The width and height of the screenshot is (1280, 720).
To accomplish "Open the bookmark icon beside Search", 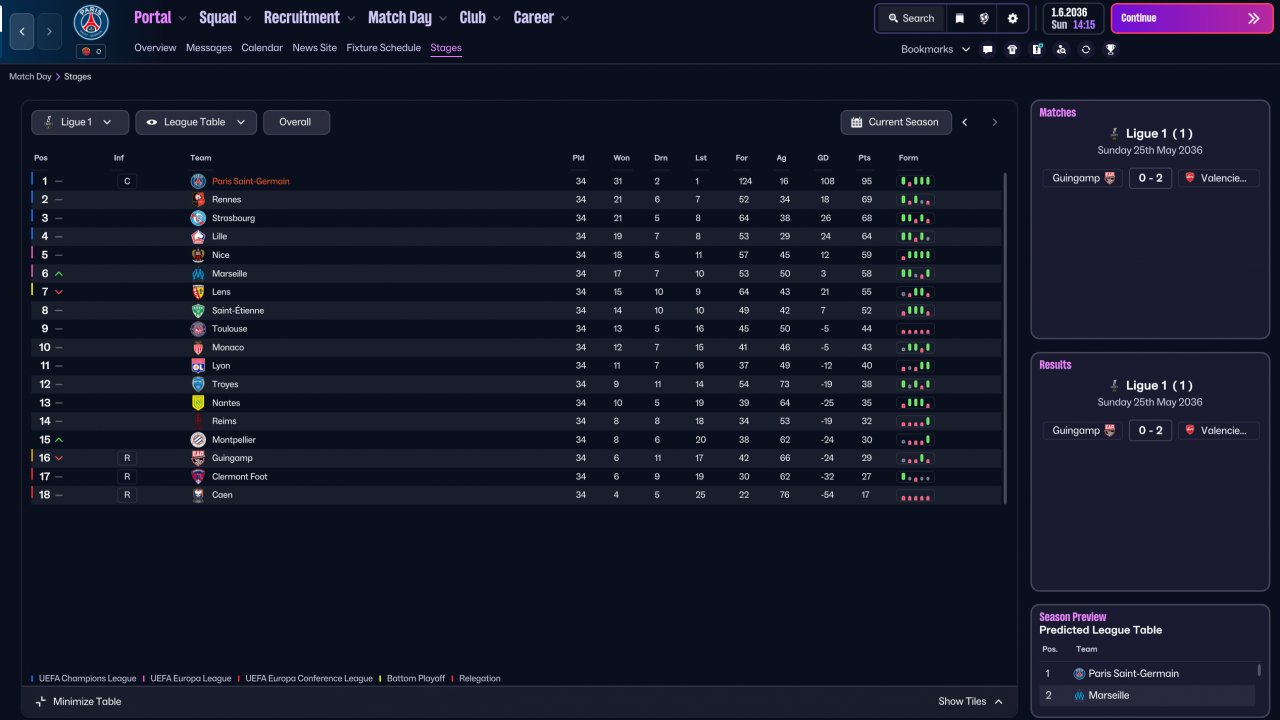I will coord(960,18).
